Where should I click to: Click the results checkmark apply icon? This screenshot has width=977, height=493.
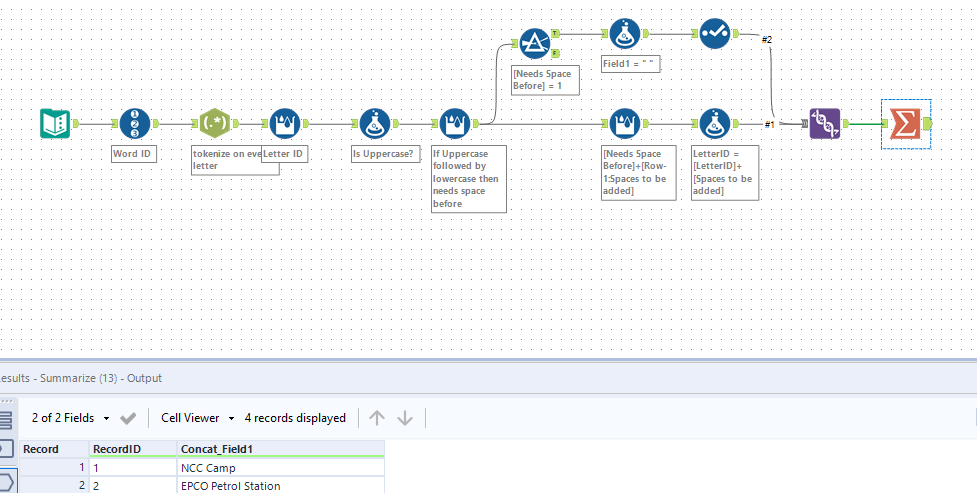[x=128, y=418]
